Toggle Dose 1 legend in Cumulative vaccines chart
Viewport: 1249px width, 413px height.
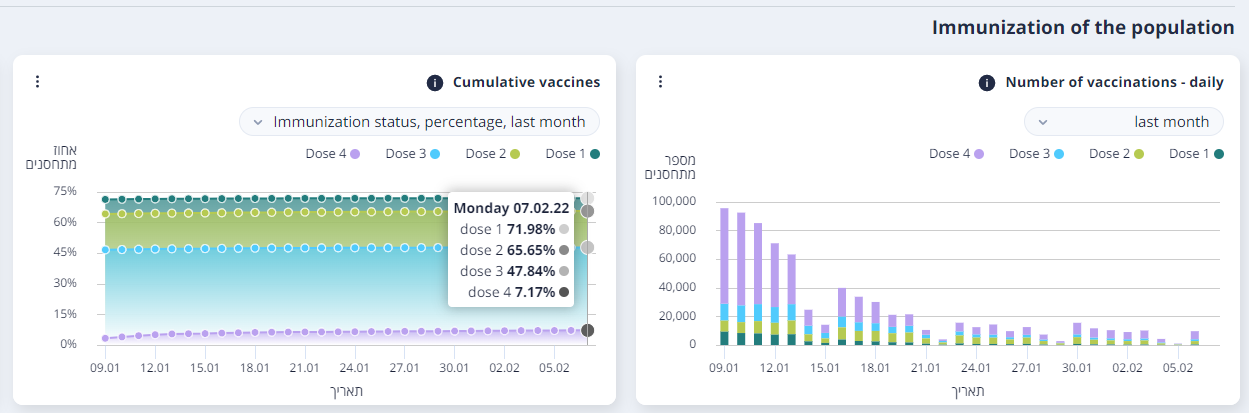pos(572,154)
